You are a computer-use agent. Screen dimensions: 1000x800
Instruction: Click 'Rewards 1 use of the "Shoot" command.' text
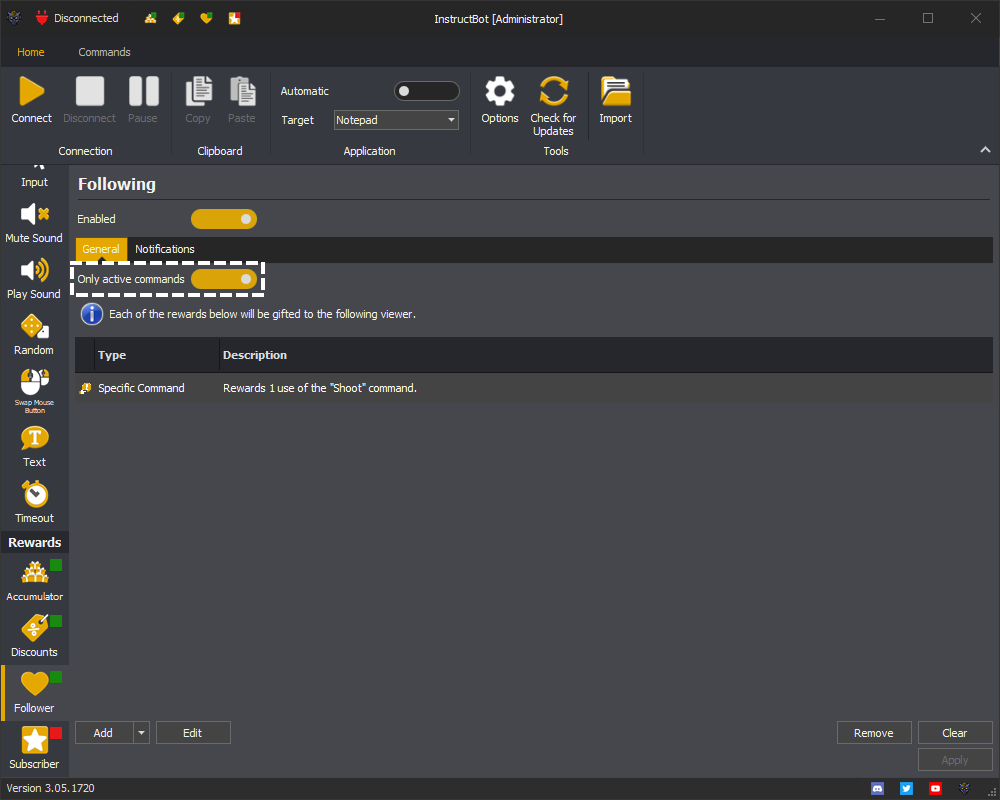click(320, 388)
